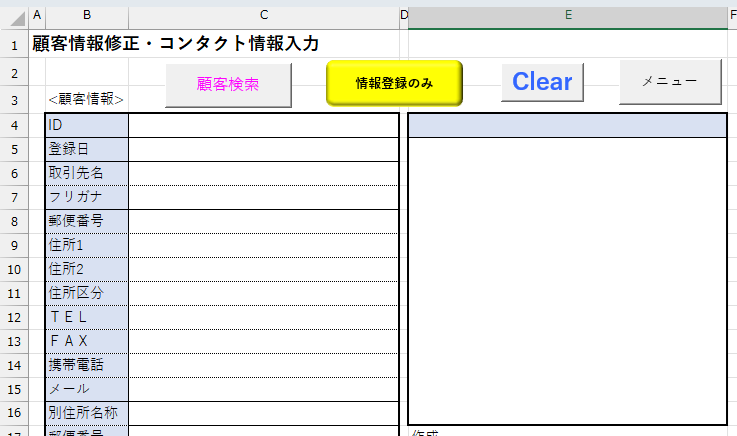737x436 pixels.
Task: Select the メール input cell
Action: pyautogui.click(x=262, y=389)
